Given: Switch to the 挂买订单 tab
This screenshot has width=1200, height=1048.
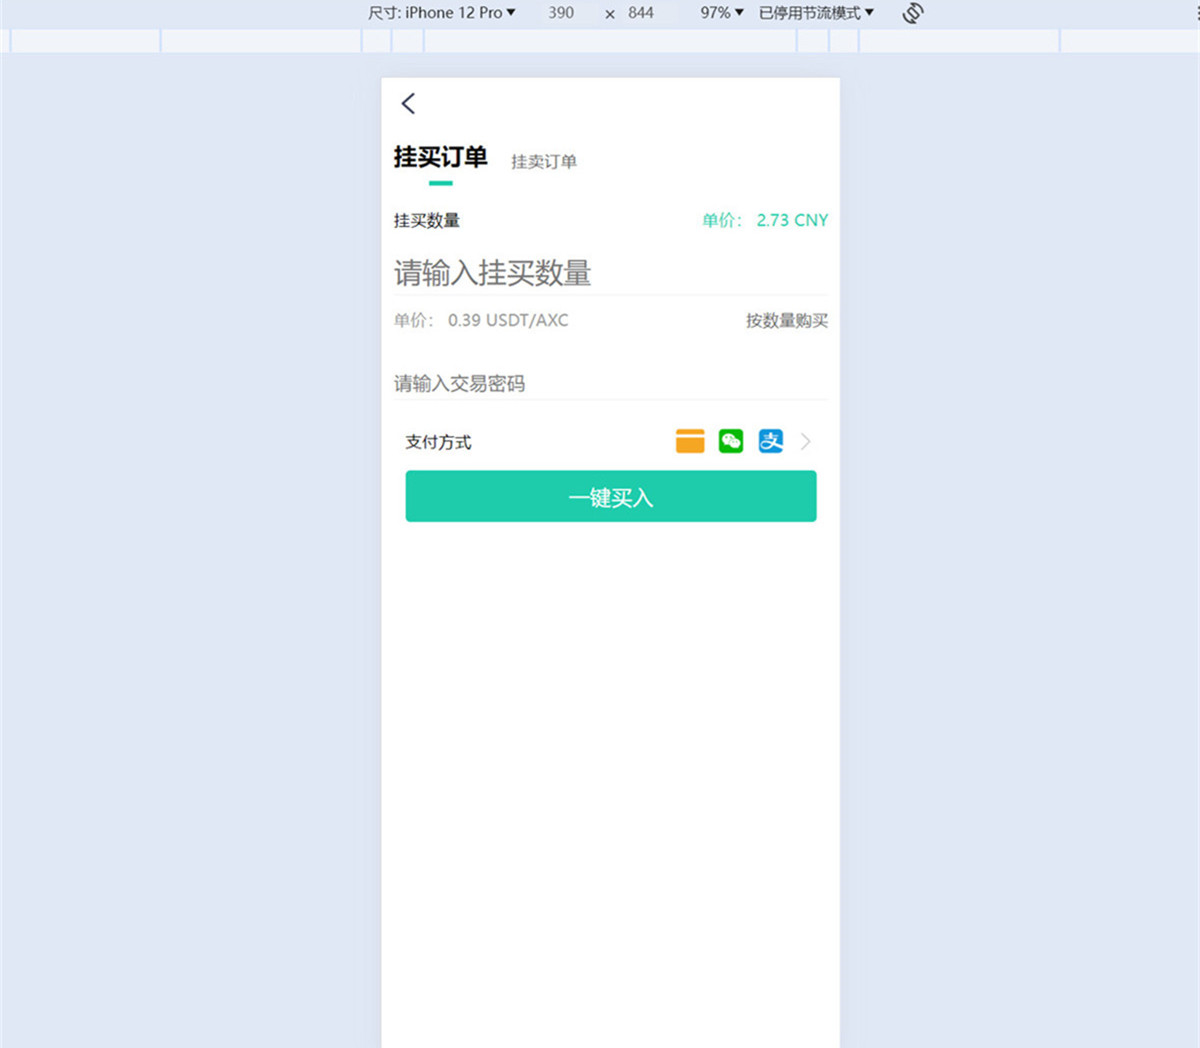Looking at the screenshot, I should tap(440, 157).
